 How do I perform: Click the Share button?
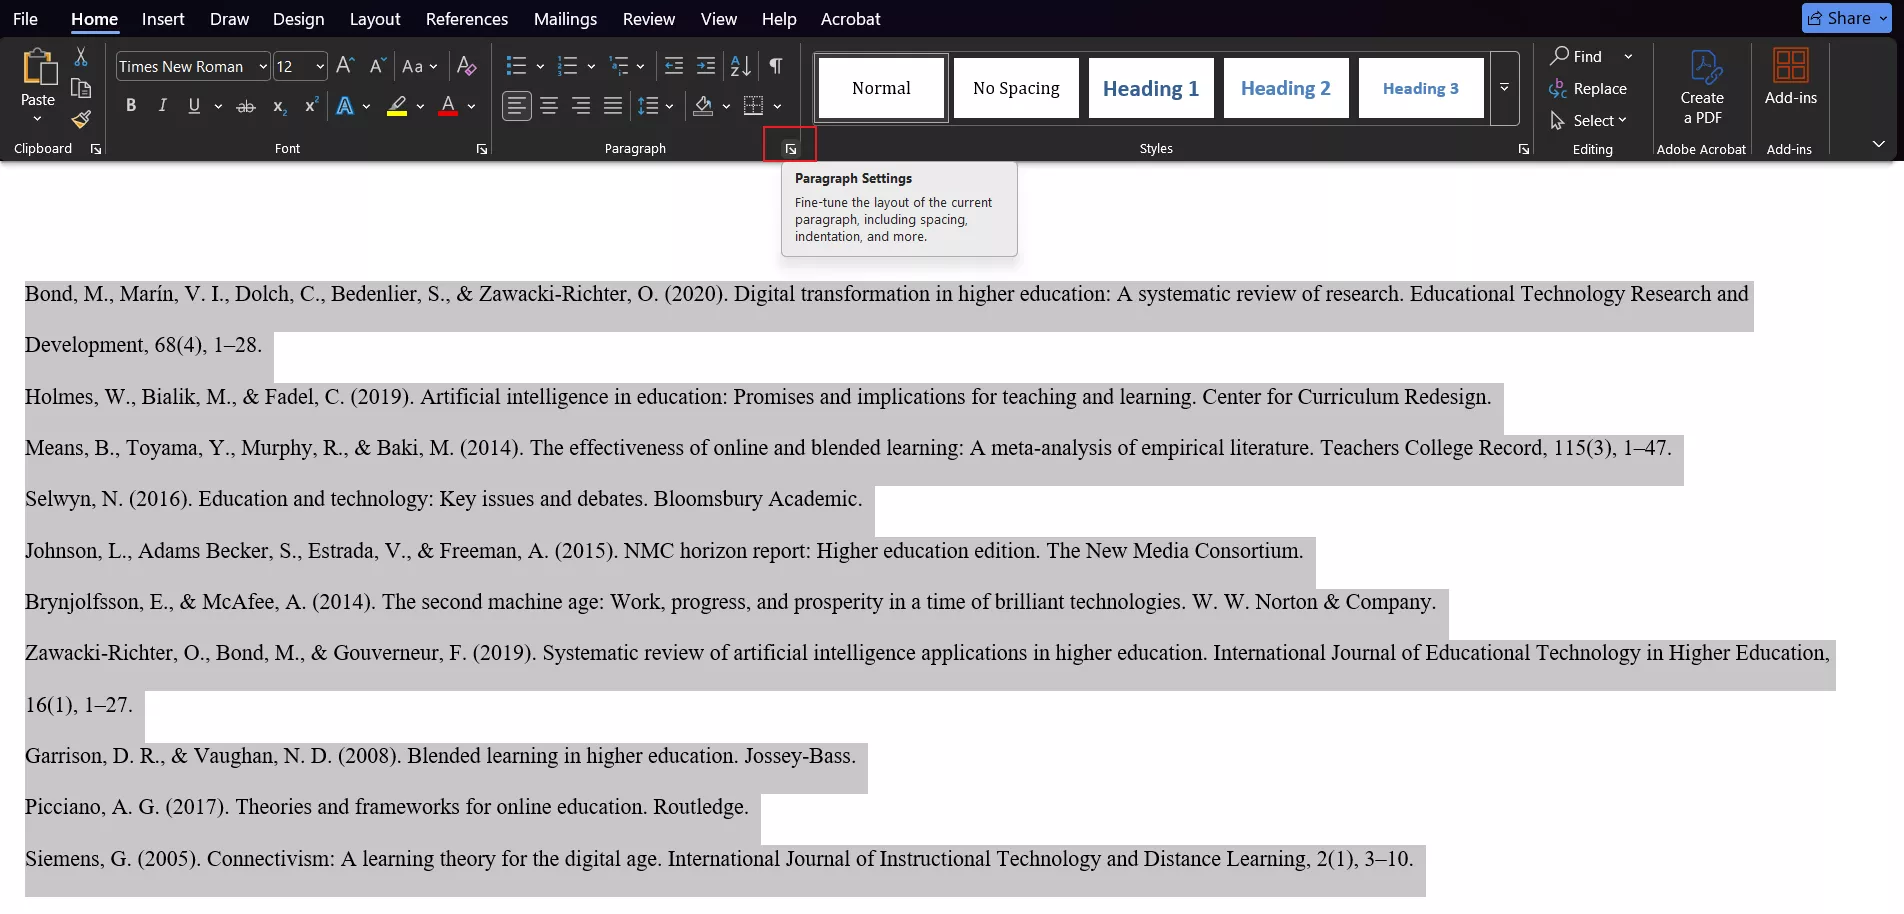click(x=1846, y=18)
